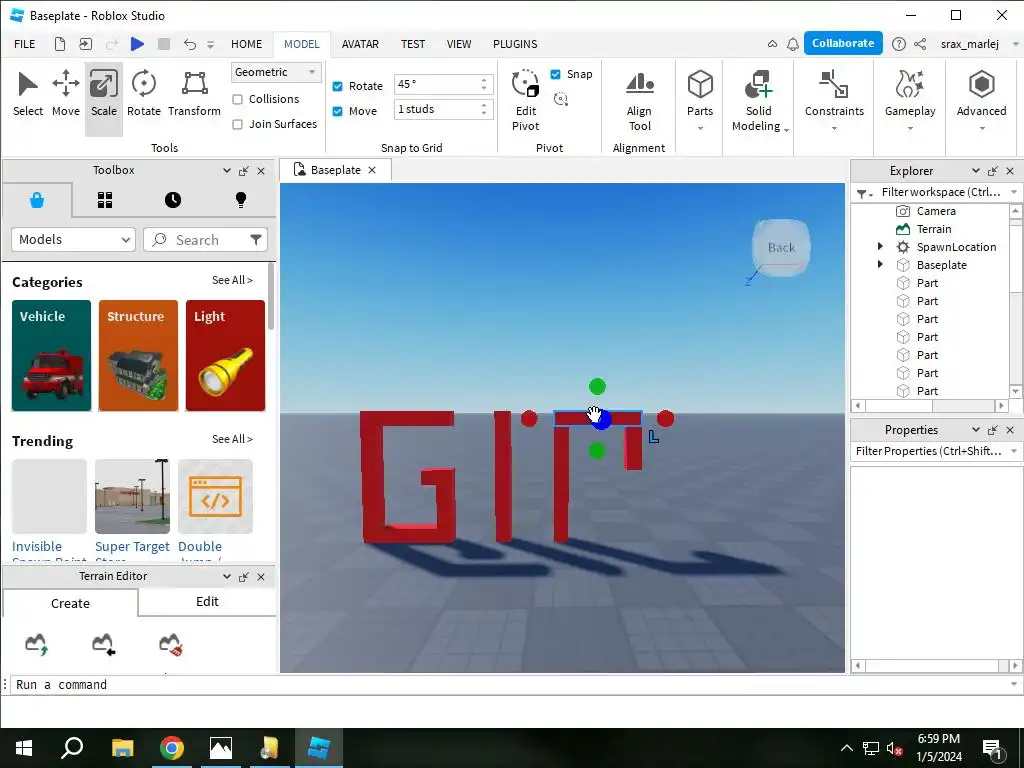Click the share icon
1024x768 pixels.
[x=920, y=44]
